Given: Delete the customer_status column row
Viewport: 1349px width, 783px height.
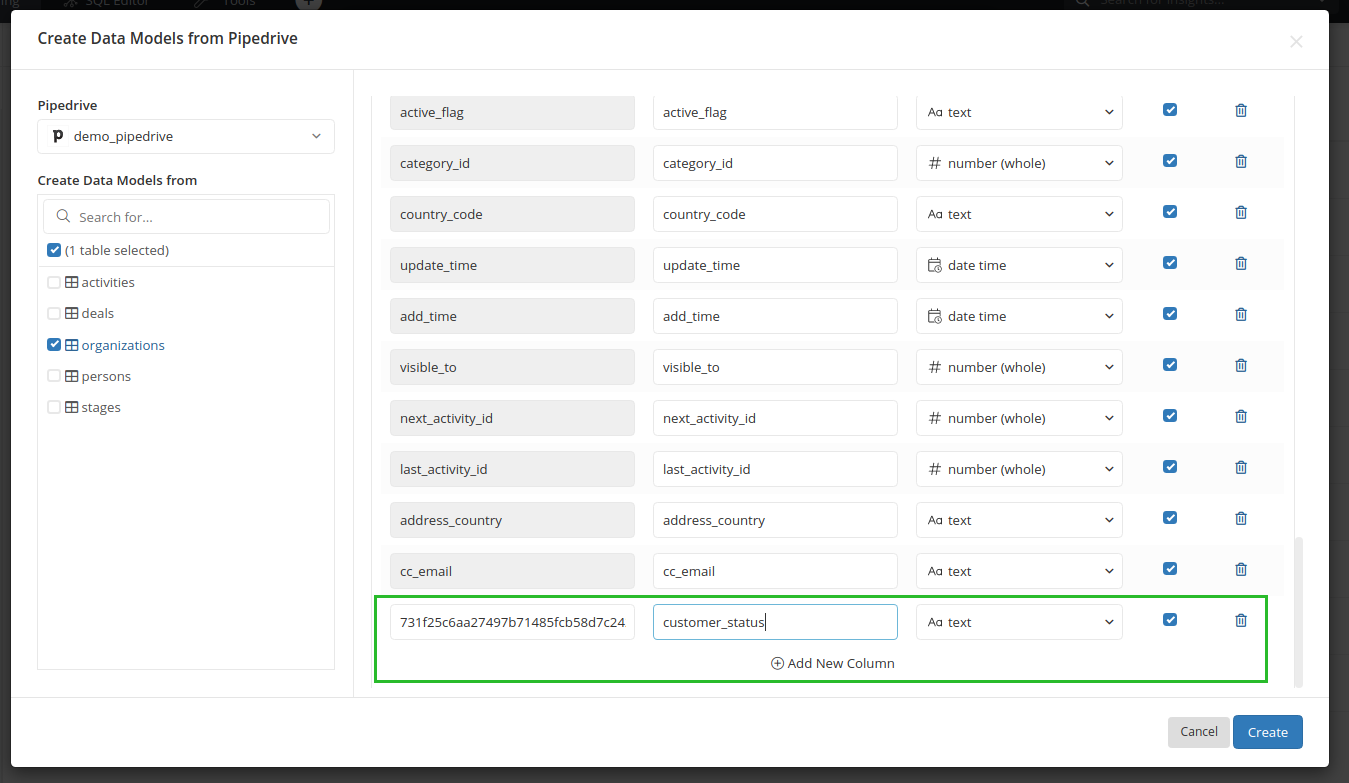Looking at the screenshot, I should click(x=1241, y=621).
